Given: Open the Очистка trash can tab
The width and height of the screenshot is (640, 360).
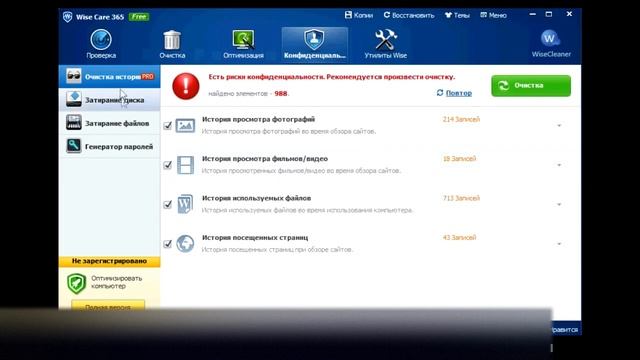Looking at the screenshot, I should pos(172,44).
